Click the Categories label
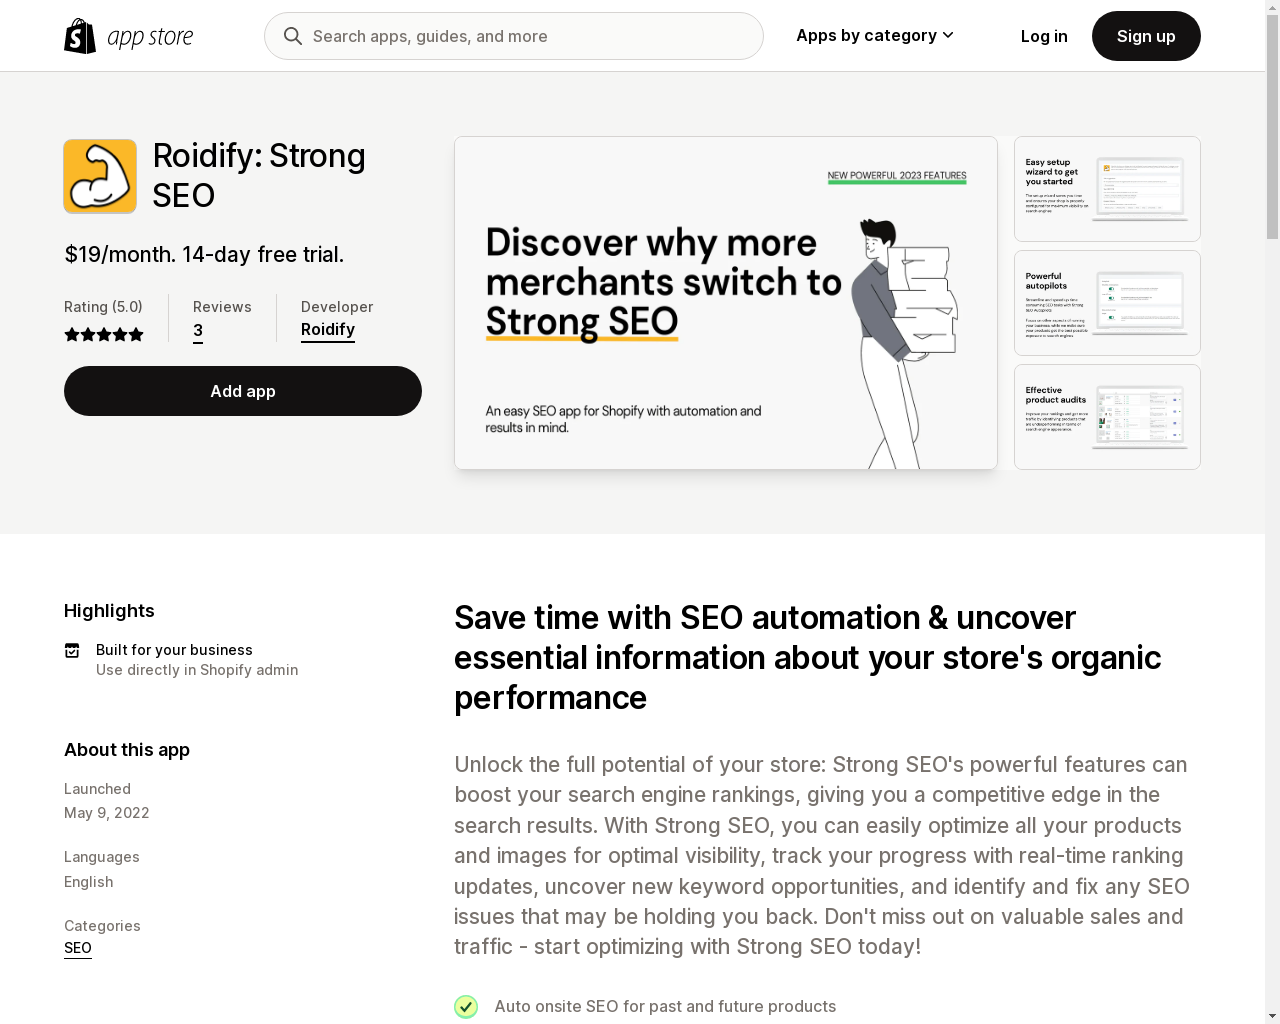This screenshot has width=1280, height=1024. pyautogui.click(x=102, y=926)
